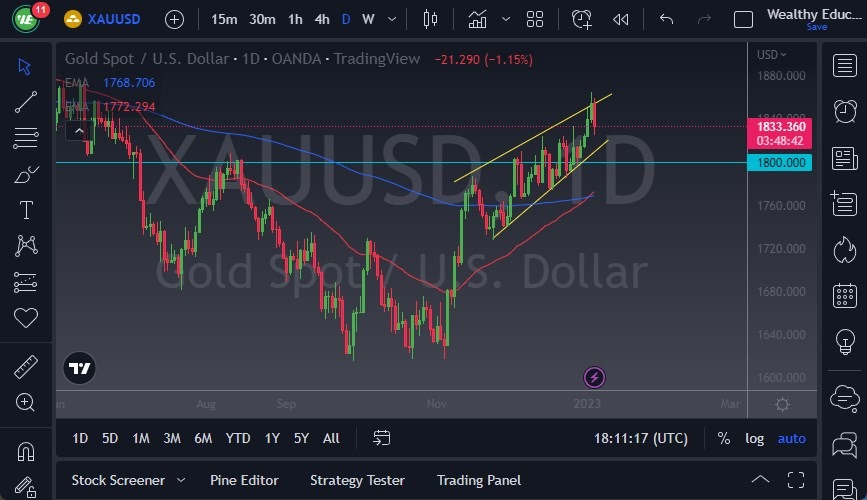Save the chart layout

(817, 27)
